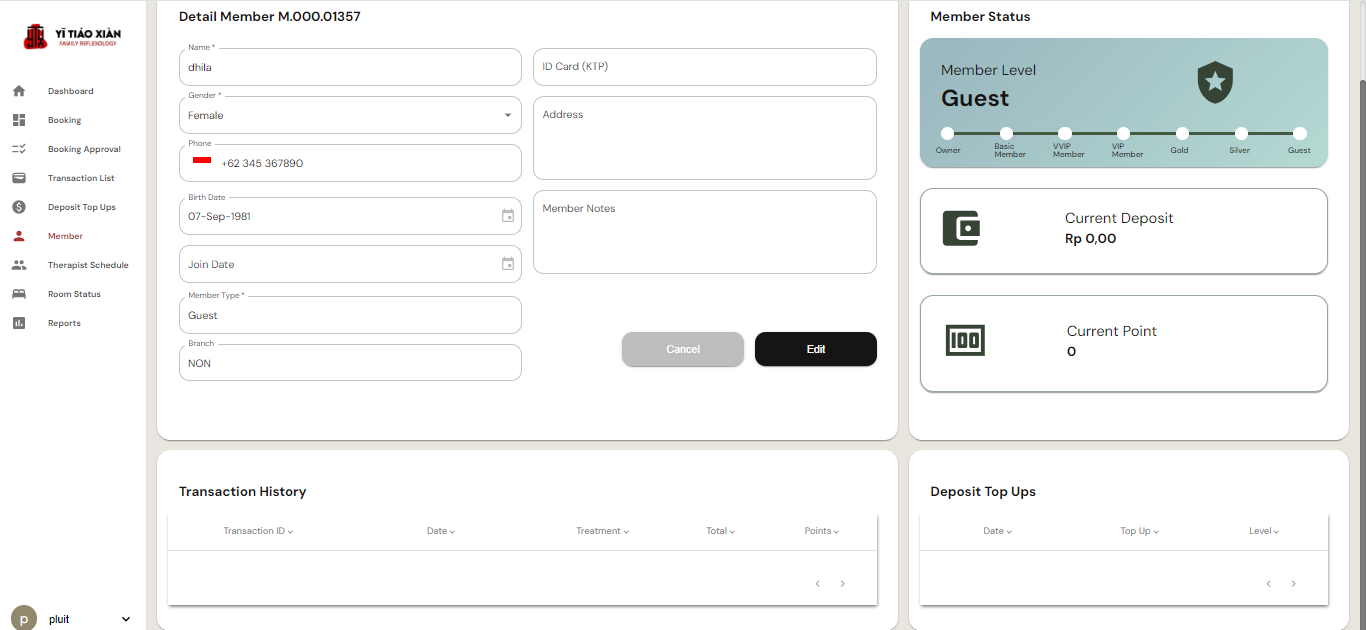
Task: Open the Join Date calendar picker icon
Action: coord(508,264)
